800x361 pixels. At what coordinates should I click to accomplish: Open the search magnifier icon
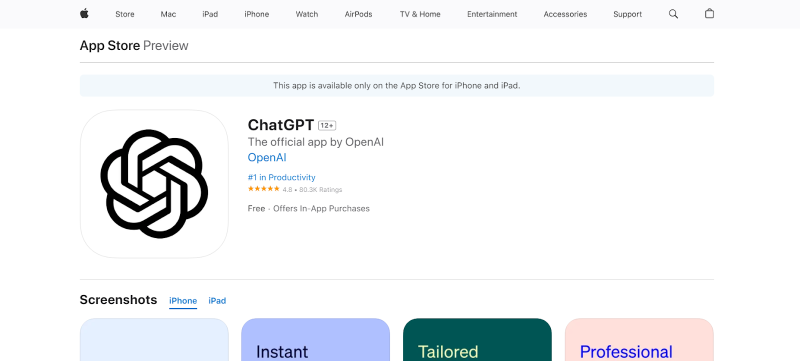tap(673, 14)
